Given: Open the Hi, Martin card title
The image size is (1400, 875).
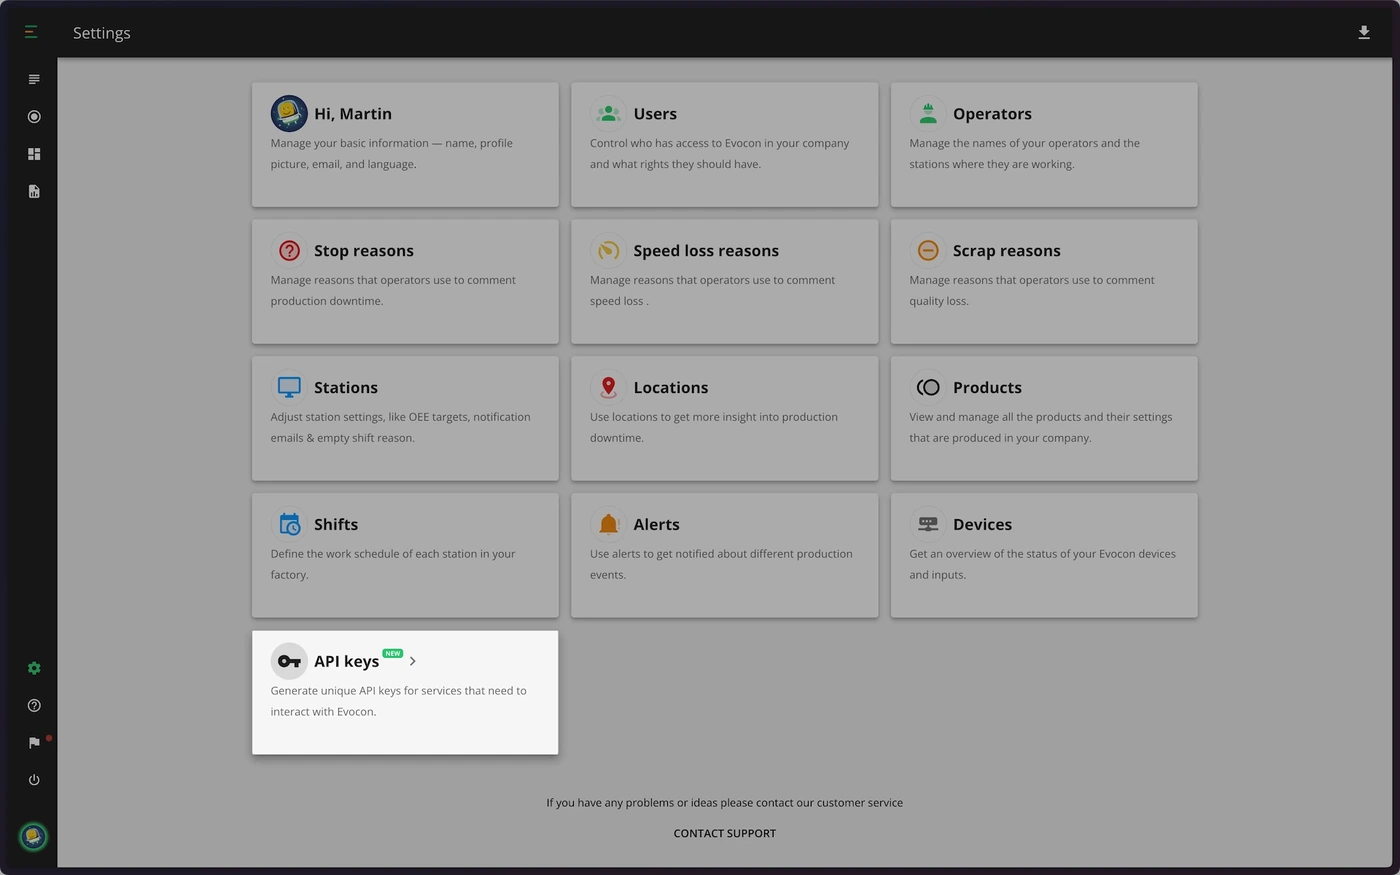Looking at the screenshot, I should tap(353, 114).
